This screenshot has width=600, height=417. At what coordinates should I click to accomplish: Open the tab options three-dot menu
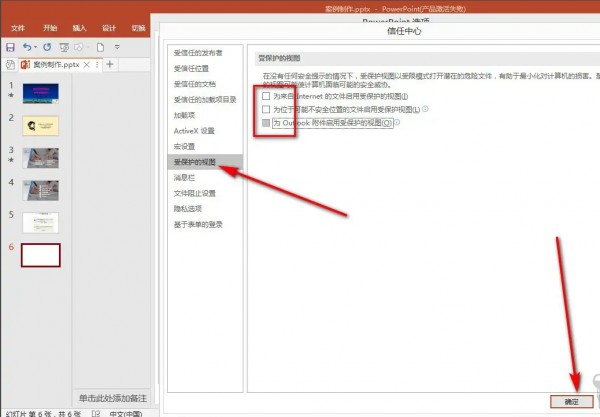tap(97, 65)
